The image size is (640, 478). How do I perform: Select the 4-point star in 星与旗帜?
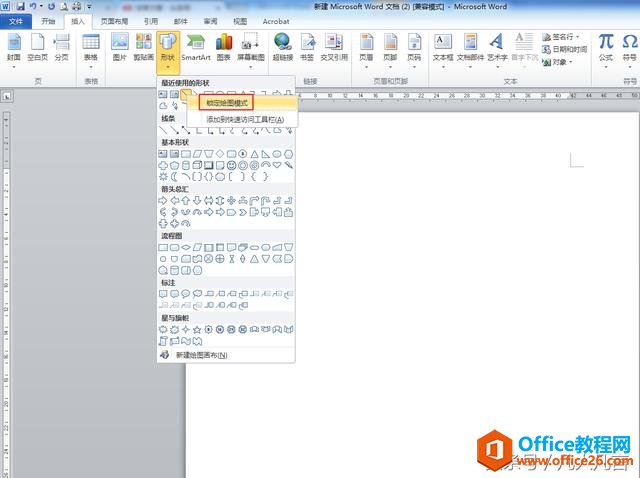coord(186,329)
